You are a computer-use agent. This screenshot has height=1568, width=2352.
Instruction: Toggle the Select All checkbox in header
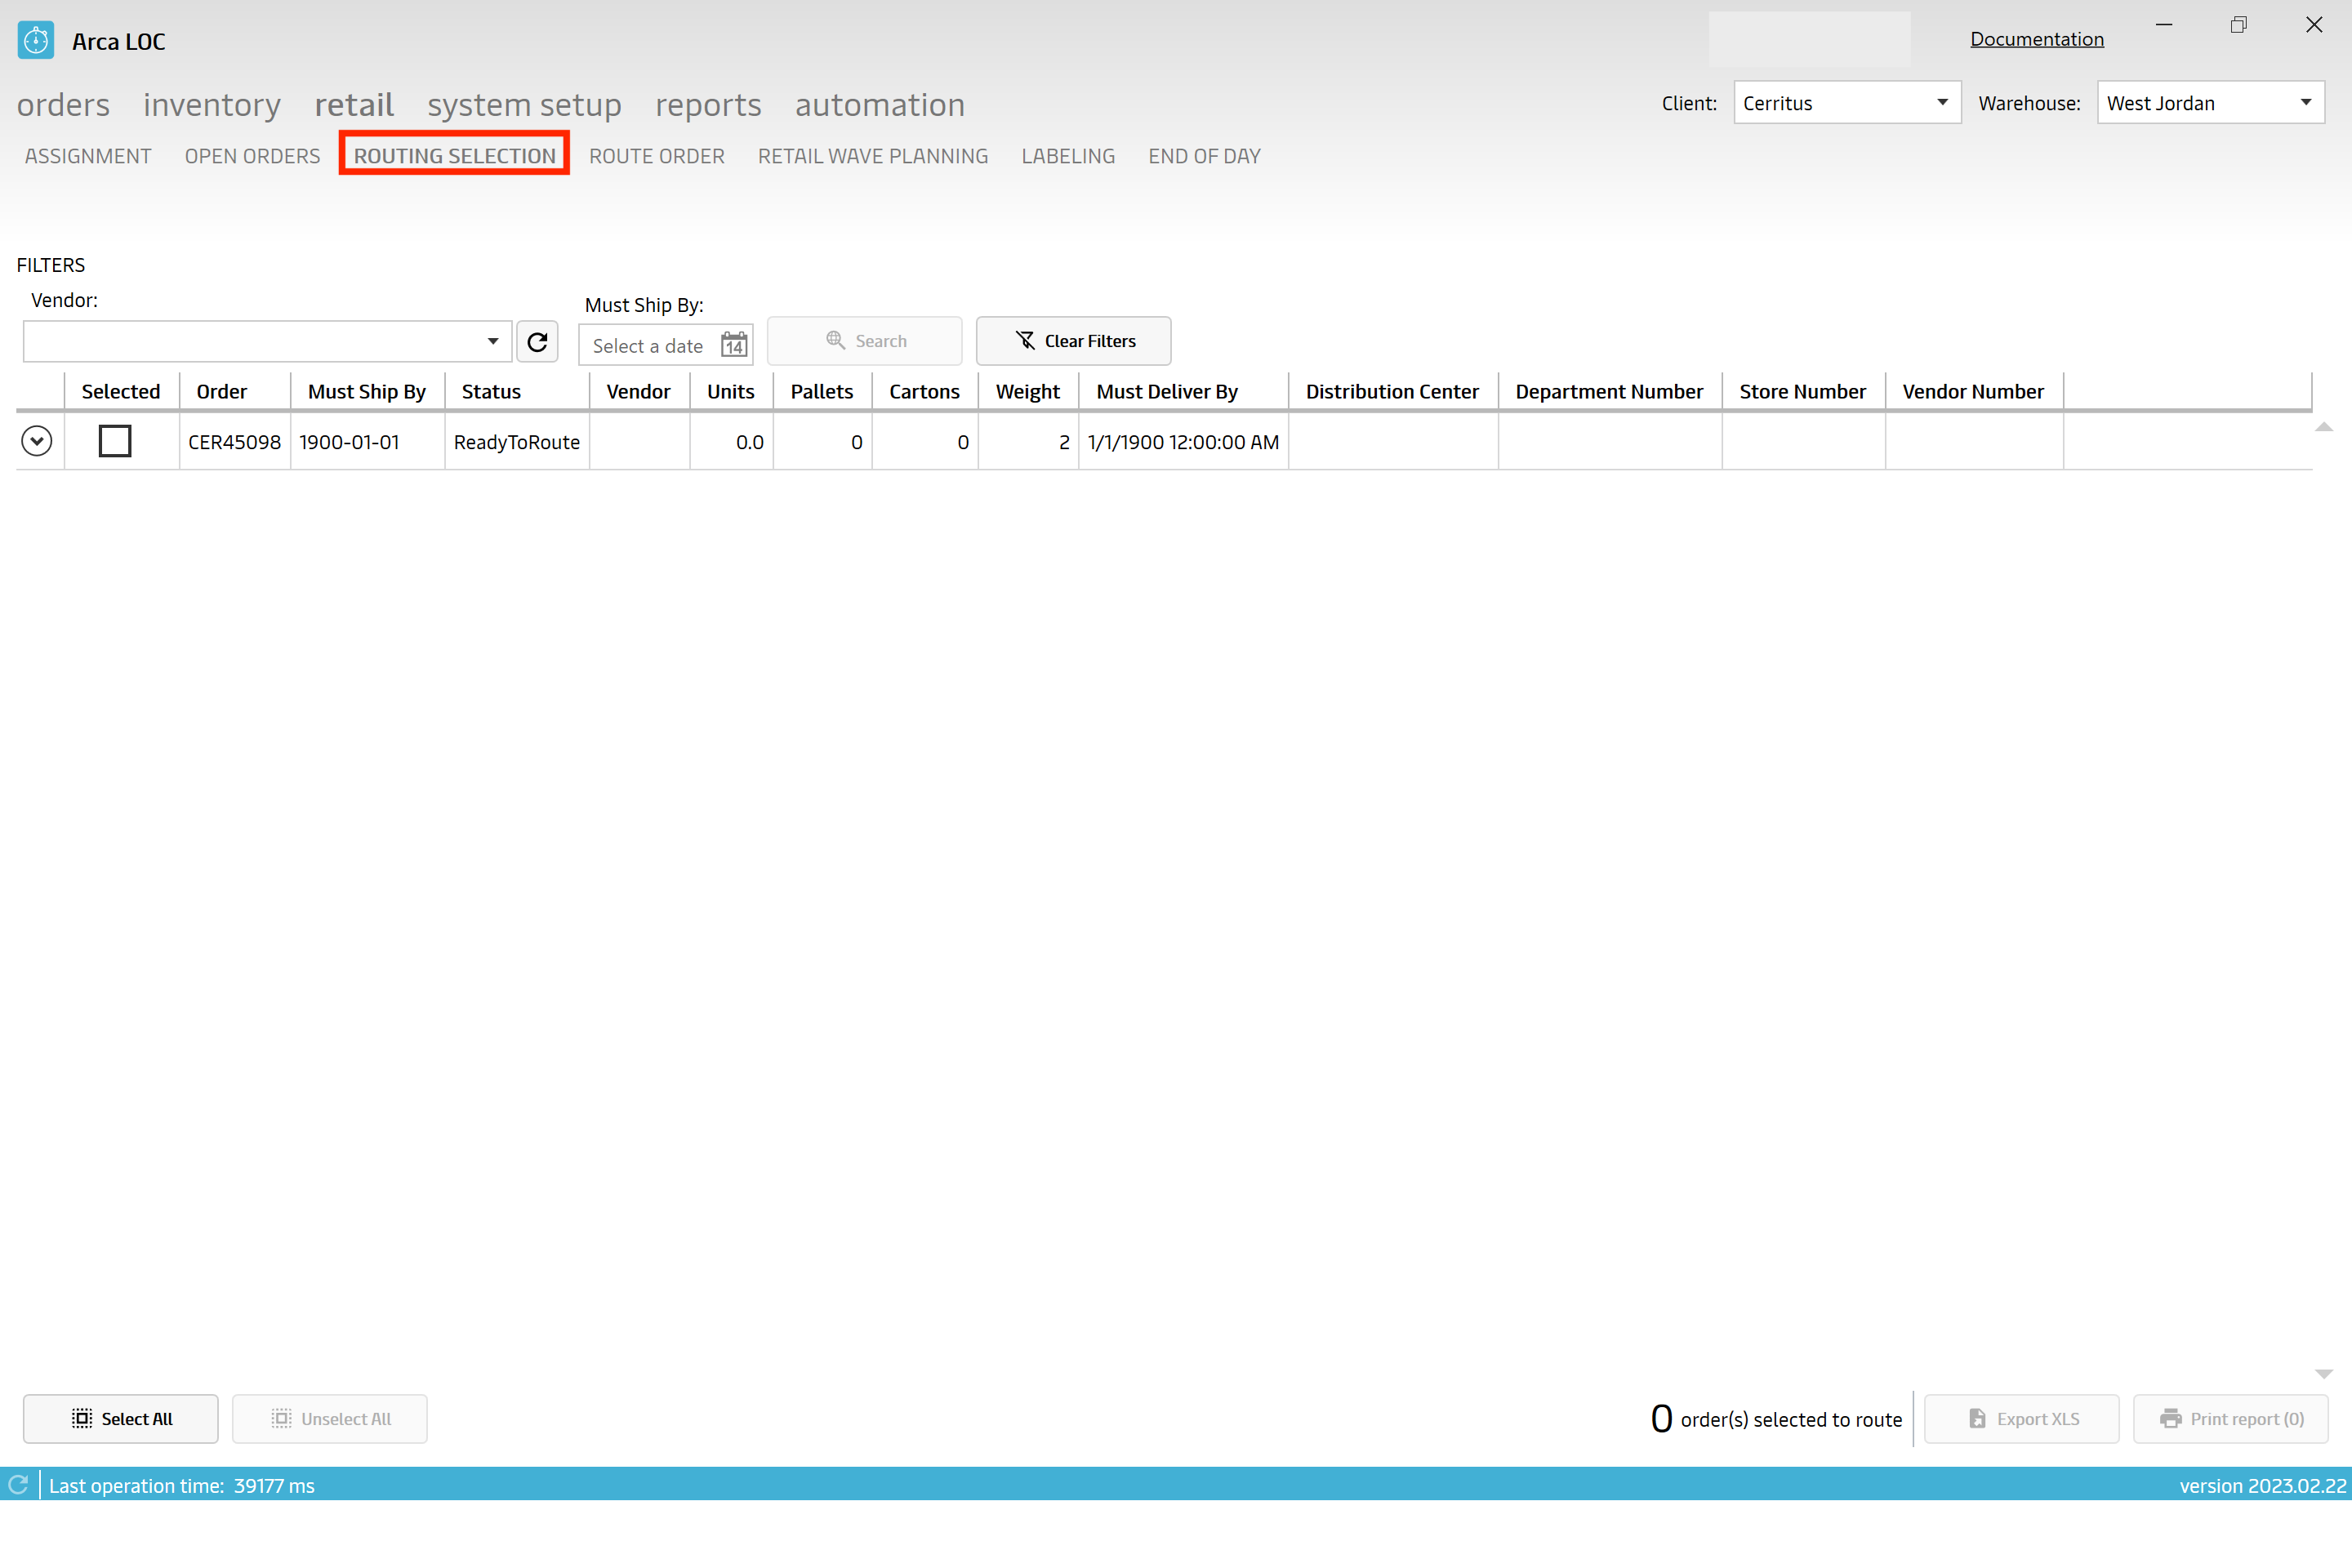tap(118, 390)
